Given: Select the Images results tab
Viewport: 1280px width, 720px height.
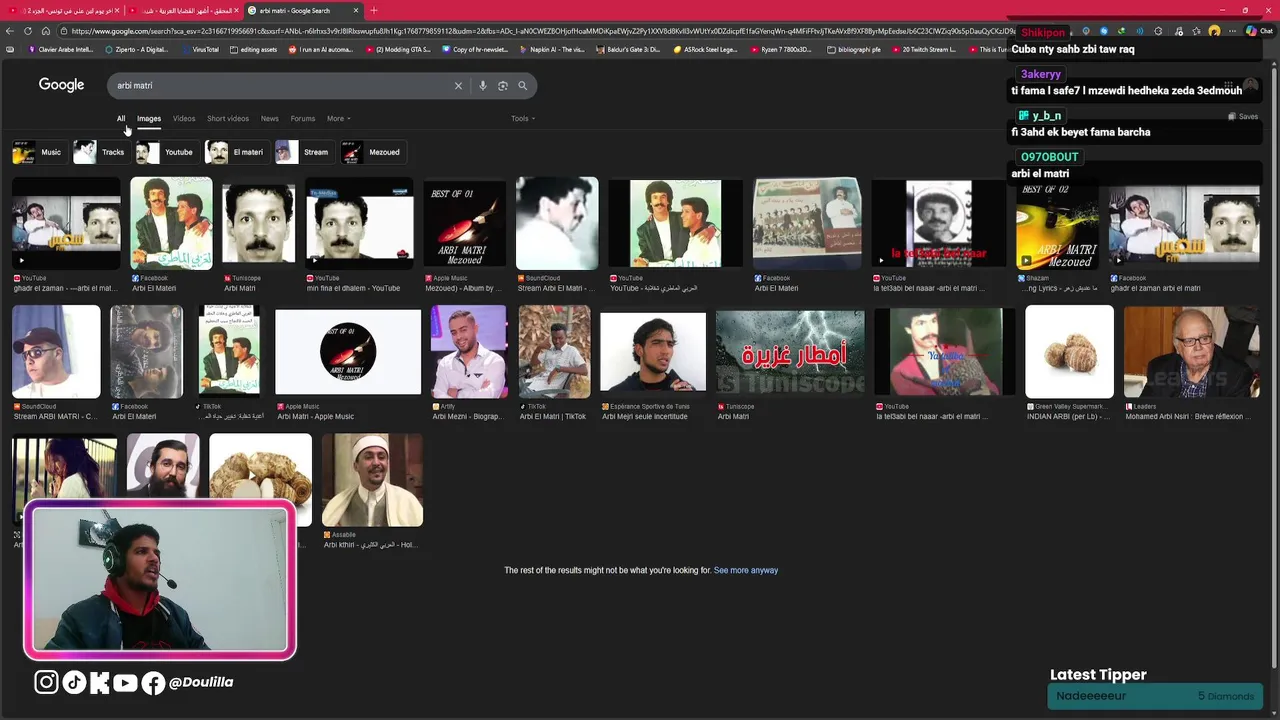Looking at the screenshot, I should point(149,119).
